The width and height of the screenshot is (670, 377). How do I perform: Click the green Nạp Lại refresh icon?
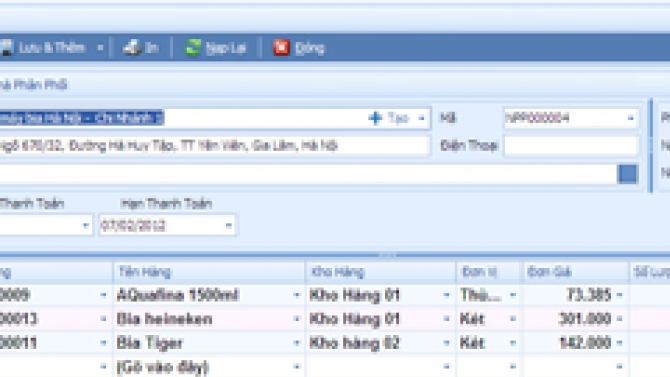[x=193, y=47]
